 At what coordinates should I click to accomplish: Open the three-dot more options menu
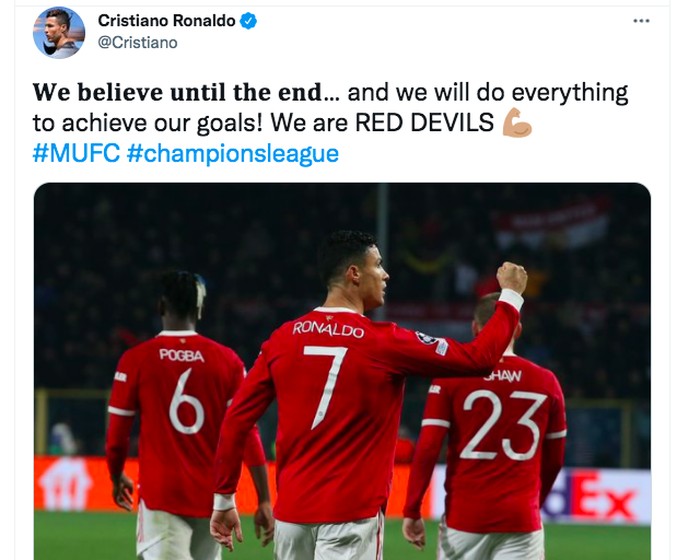point(641,21)
